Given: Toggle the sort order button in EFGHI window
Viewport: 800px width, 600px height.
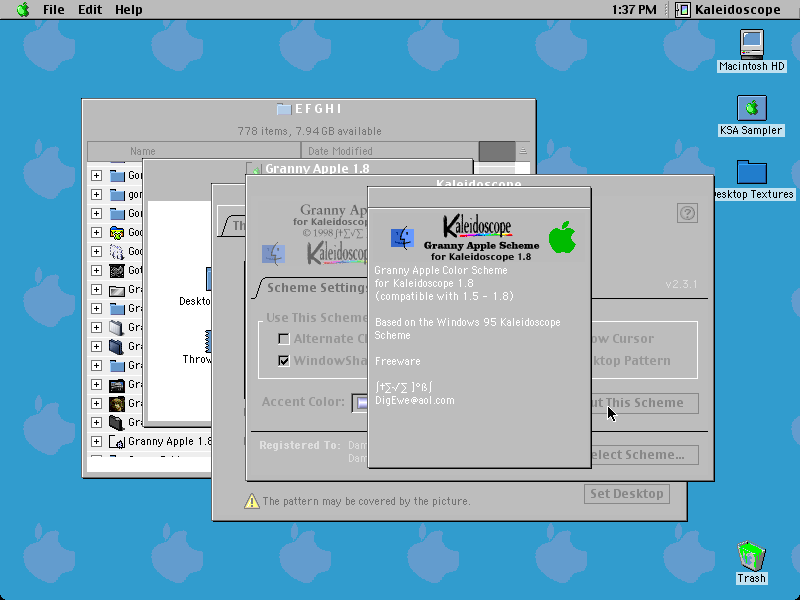Looking at the screenshot, I should click(x=523, y=151).
